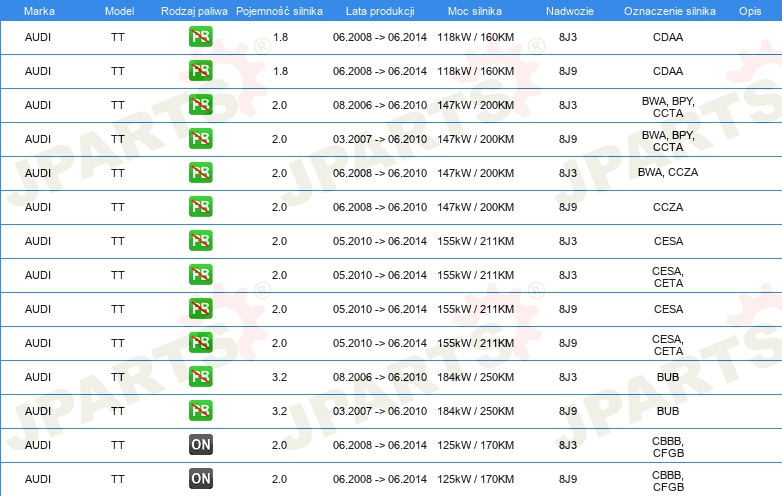Select CESA, CETA cell in 8J3 row

(x=668, y=277)
